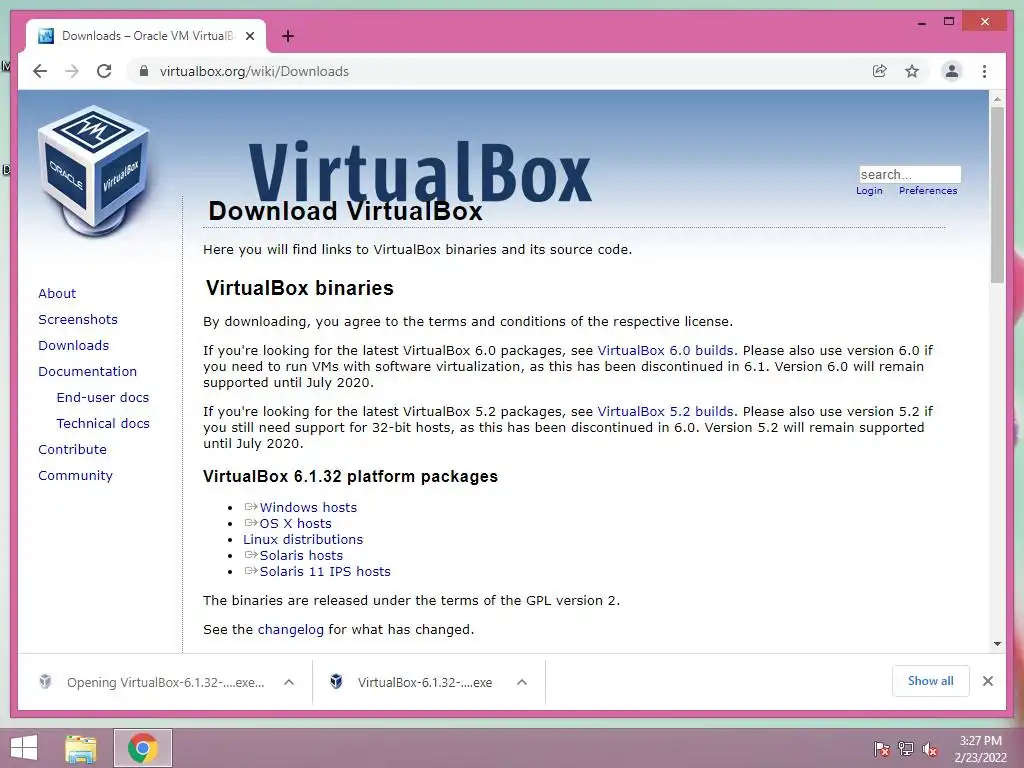Click the page vertical scrollbar thumb
Viewport: 1024px width, 768px height.
pyautogui.click(x=997, y=195)
